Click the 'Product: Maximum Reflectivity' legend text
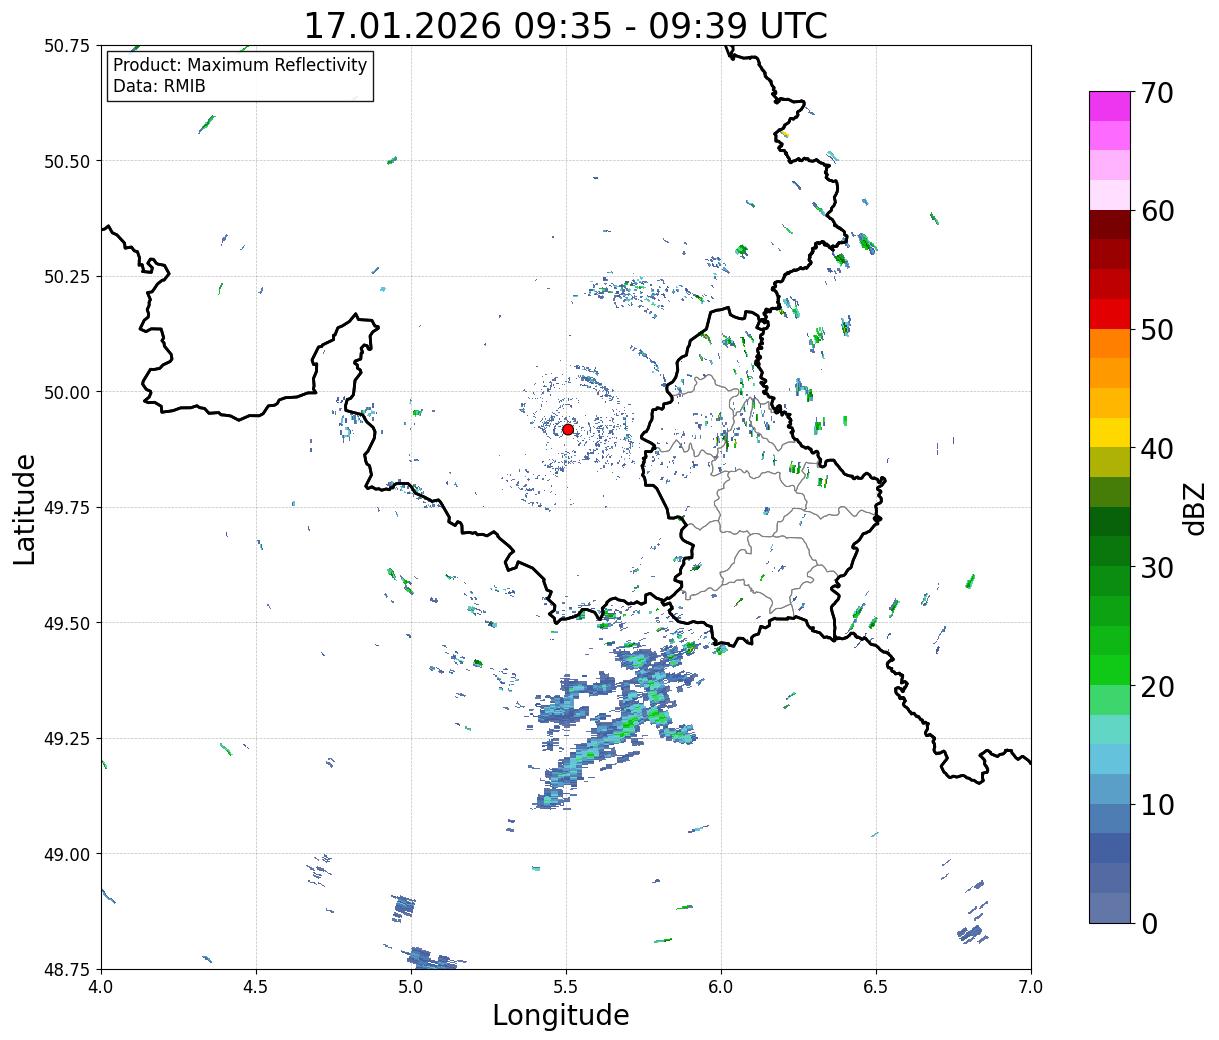Image resolution: width=1219 pixels, height=1040 pixels. 240,65
